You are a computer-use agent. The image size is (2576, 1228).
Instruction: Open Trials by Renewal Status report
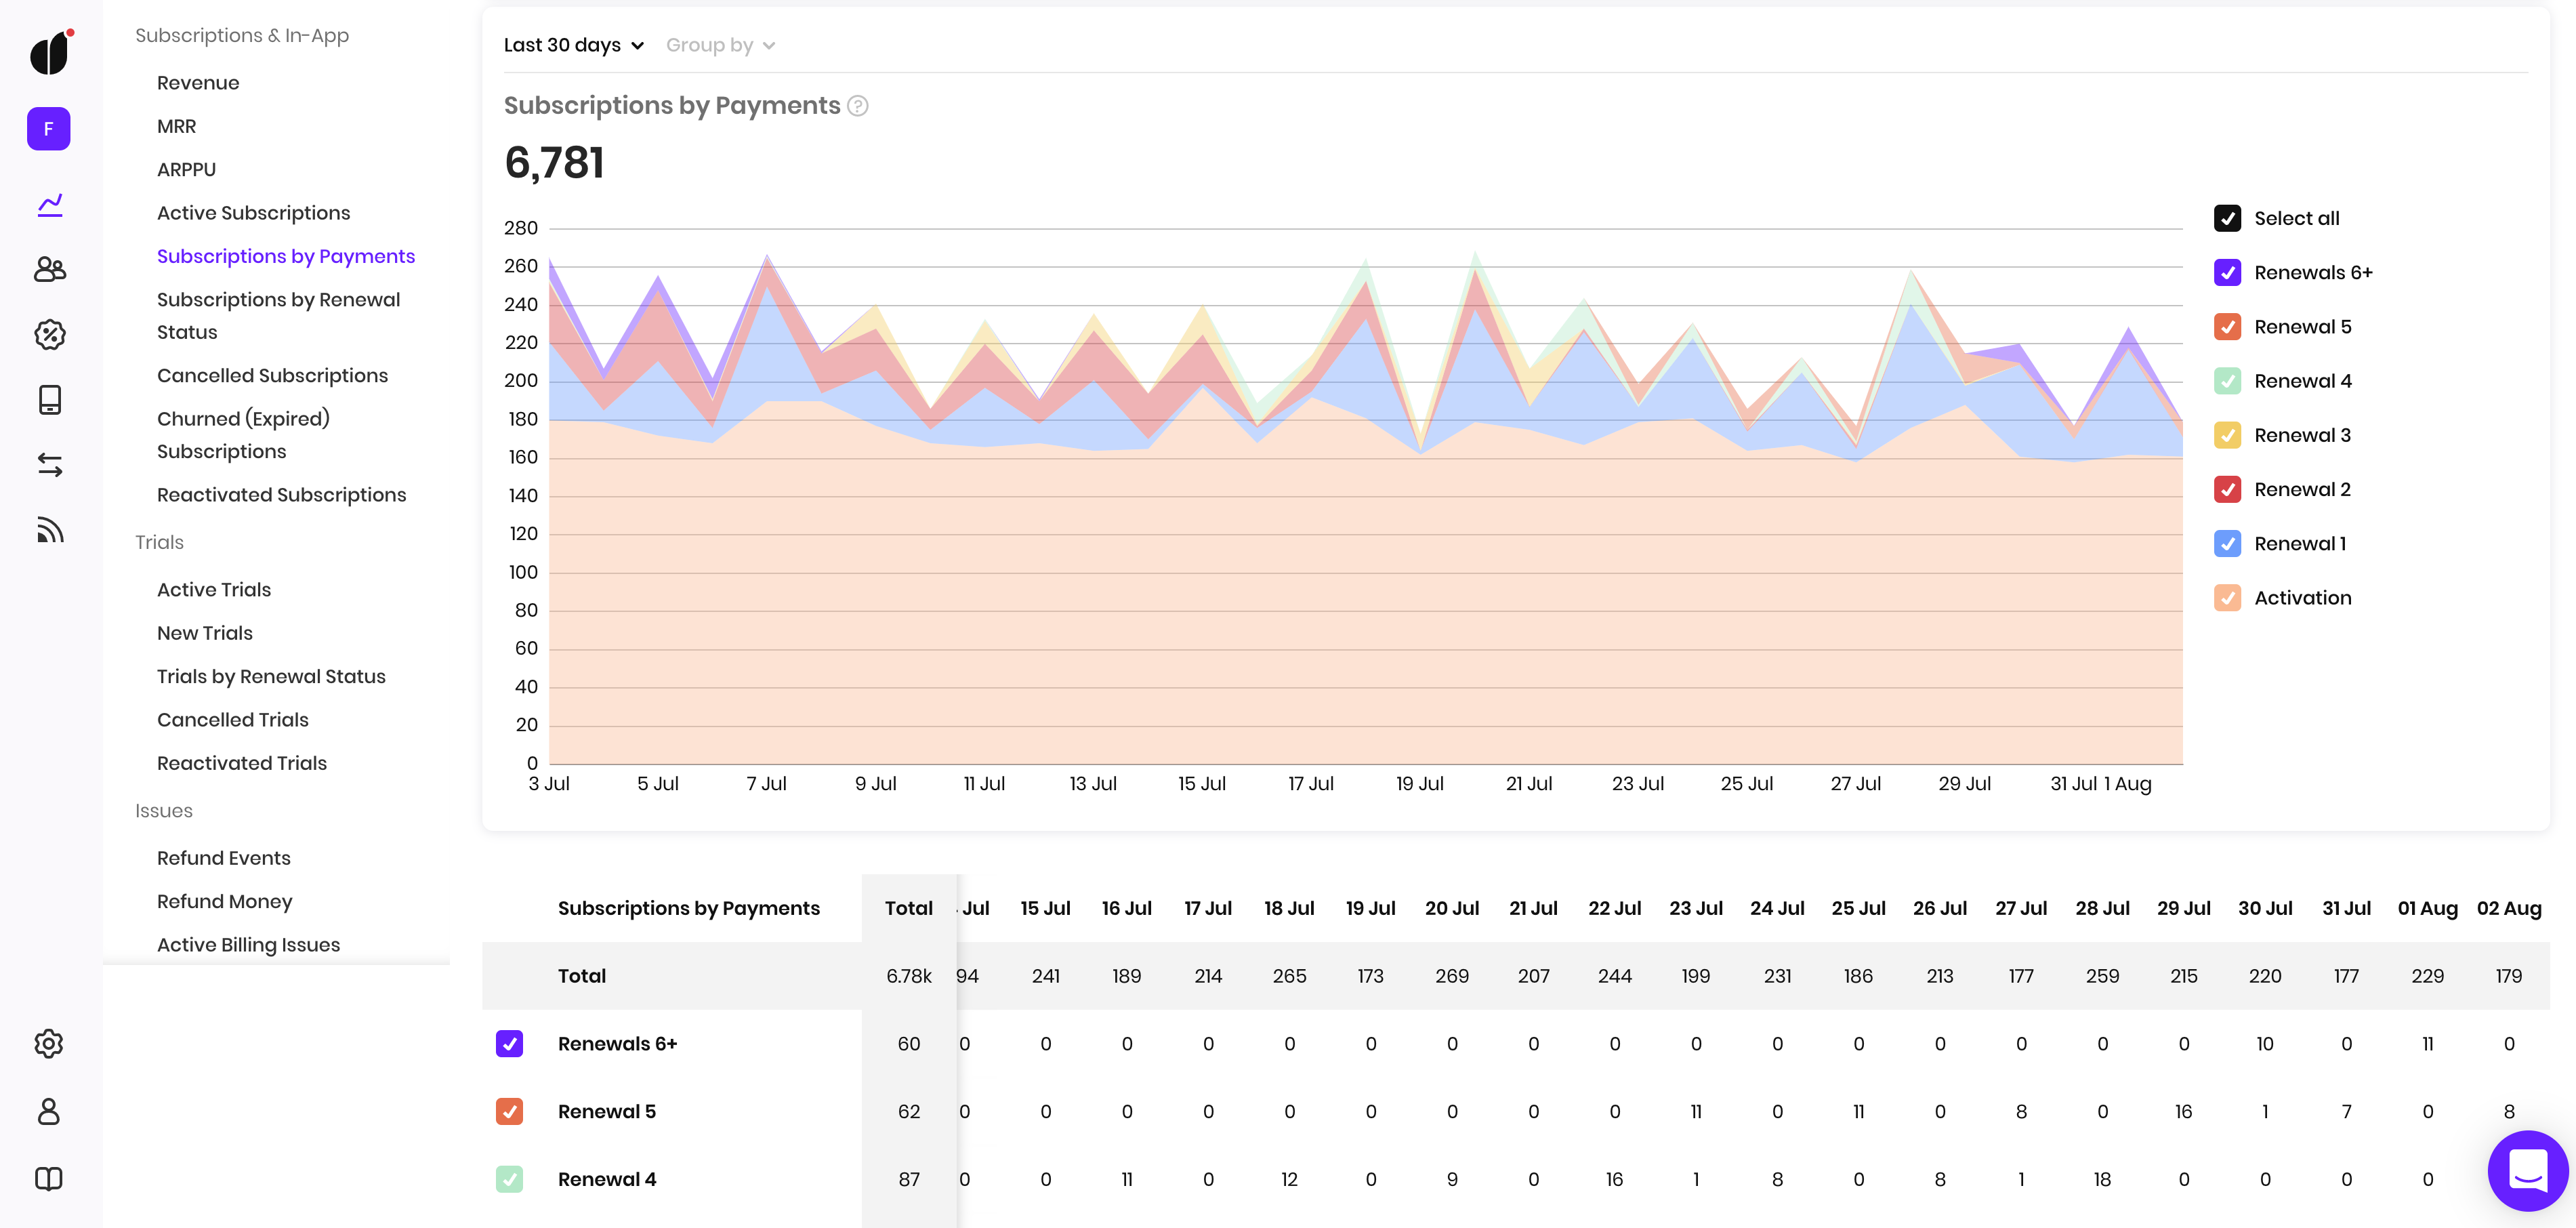pos(271,676)
